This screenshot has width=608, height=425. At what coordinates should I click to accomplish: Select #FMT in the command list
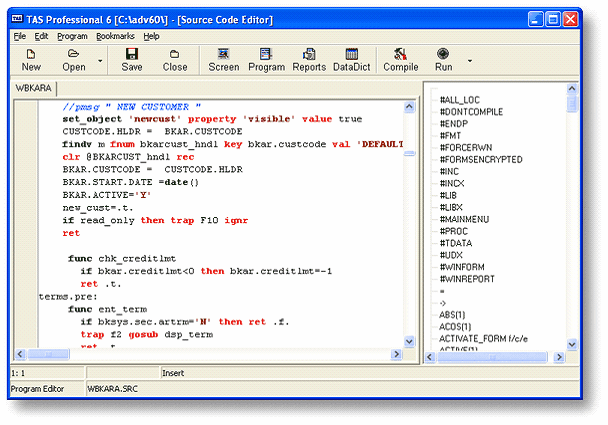450,136
